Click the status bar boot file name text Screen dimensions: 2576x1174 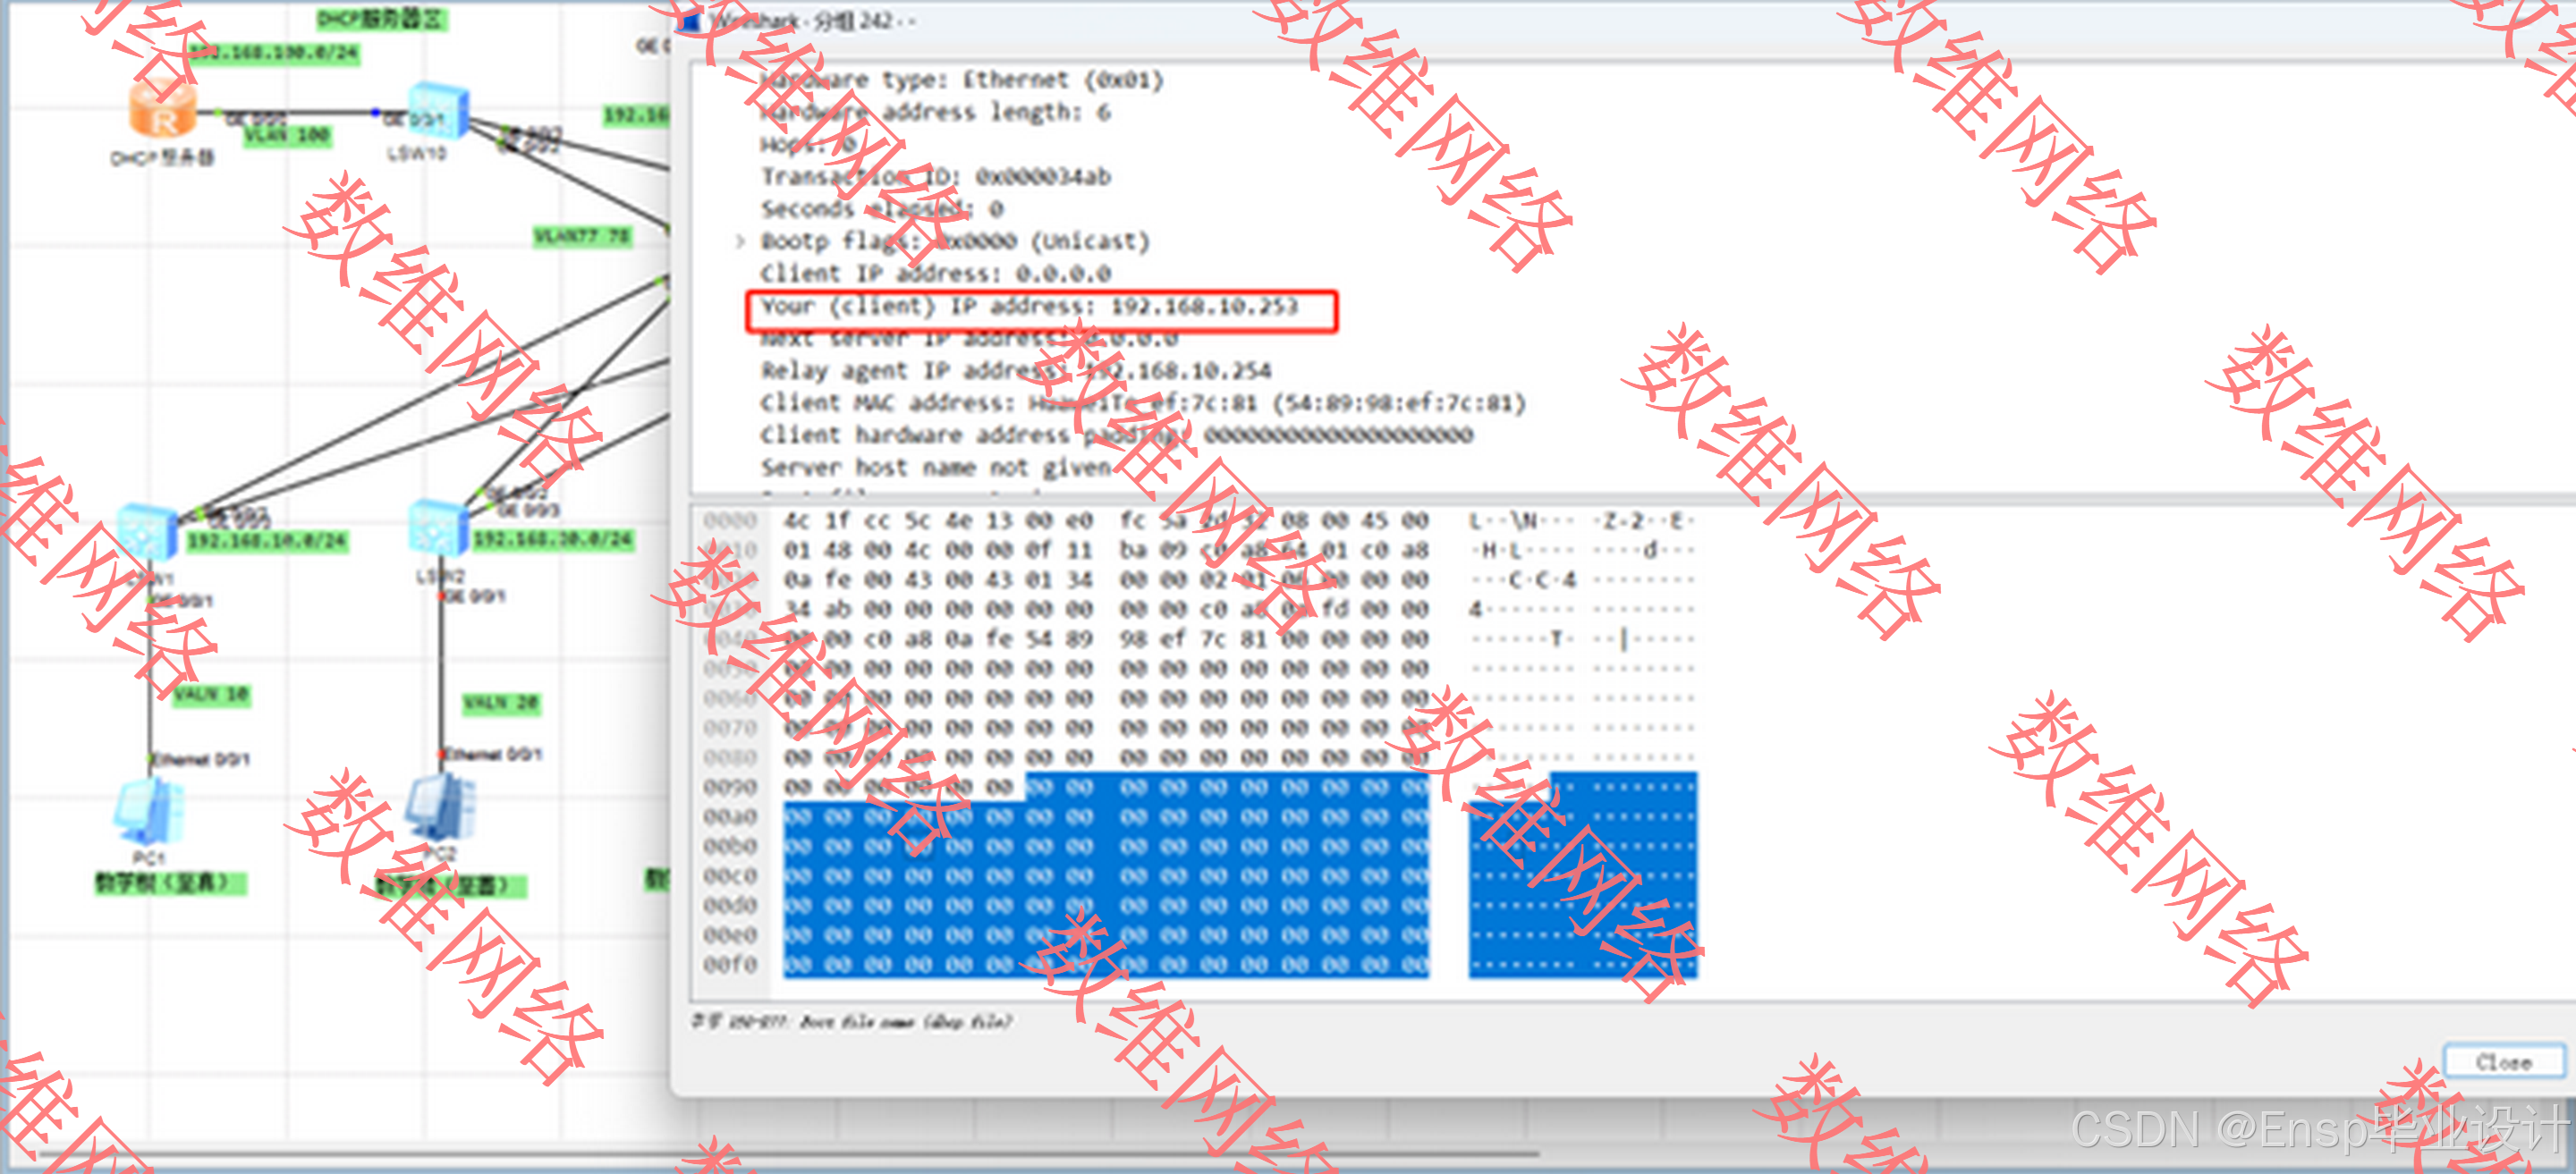tap(852, 1021)
